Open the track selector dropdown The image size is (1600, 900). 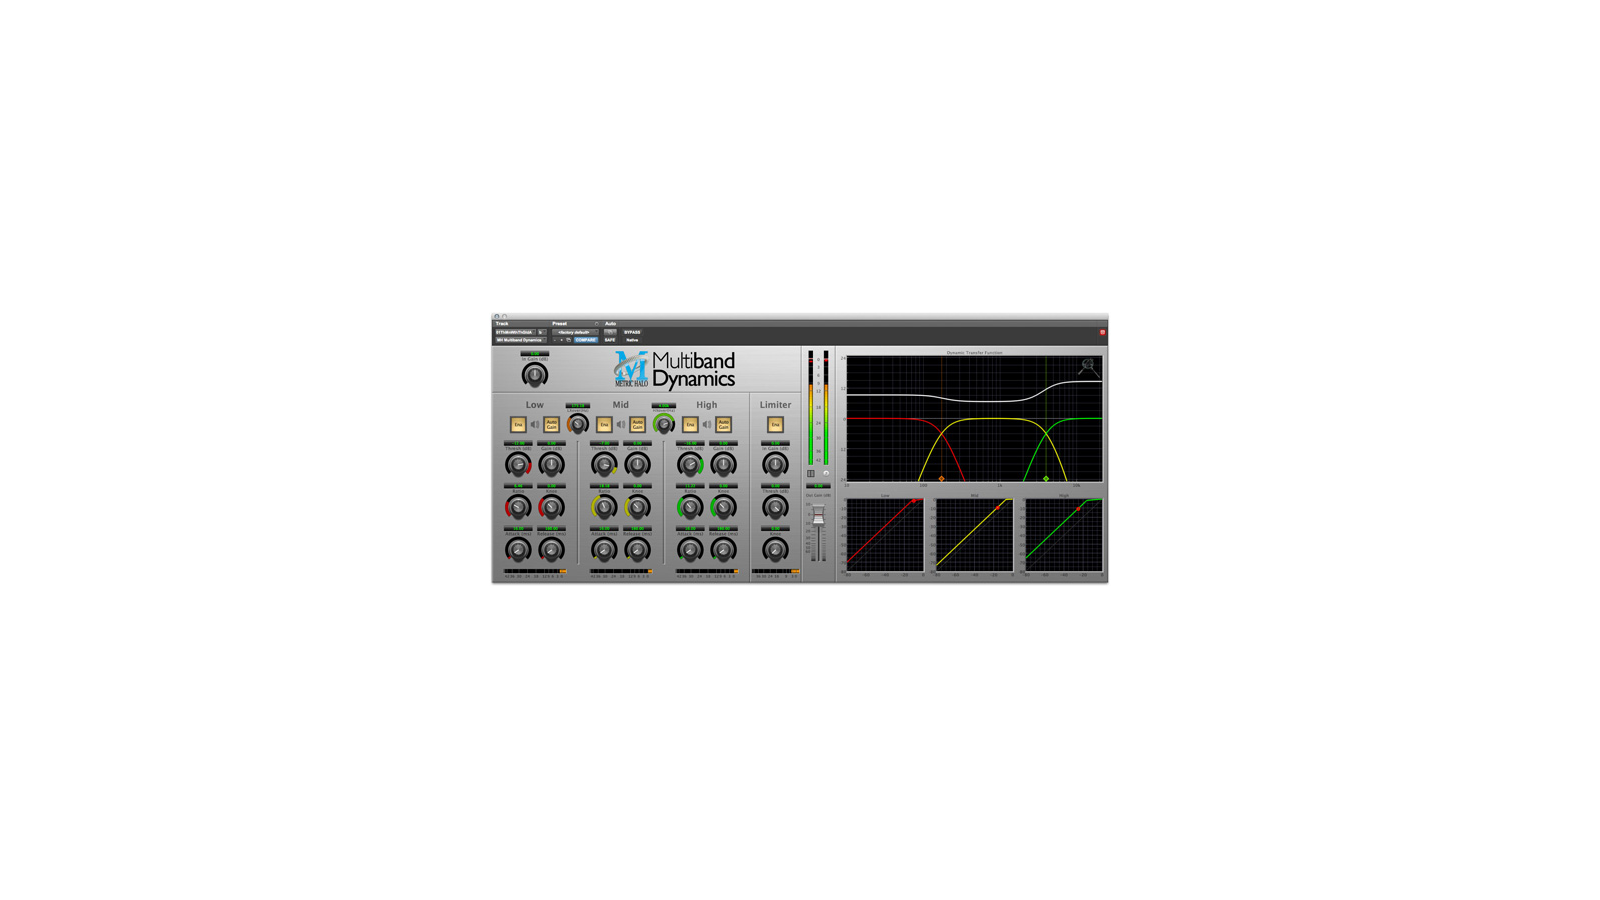click(515, 332)
